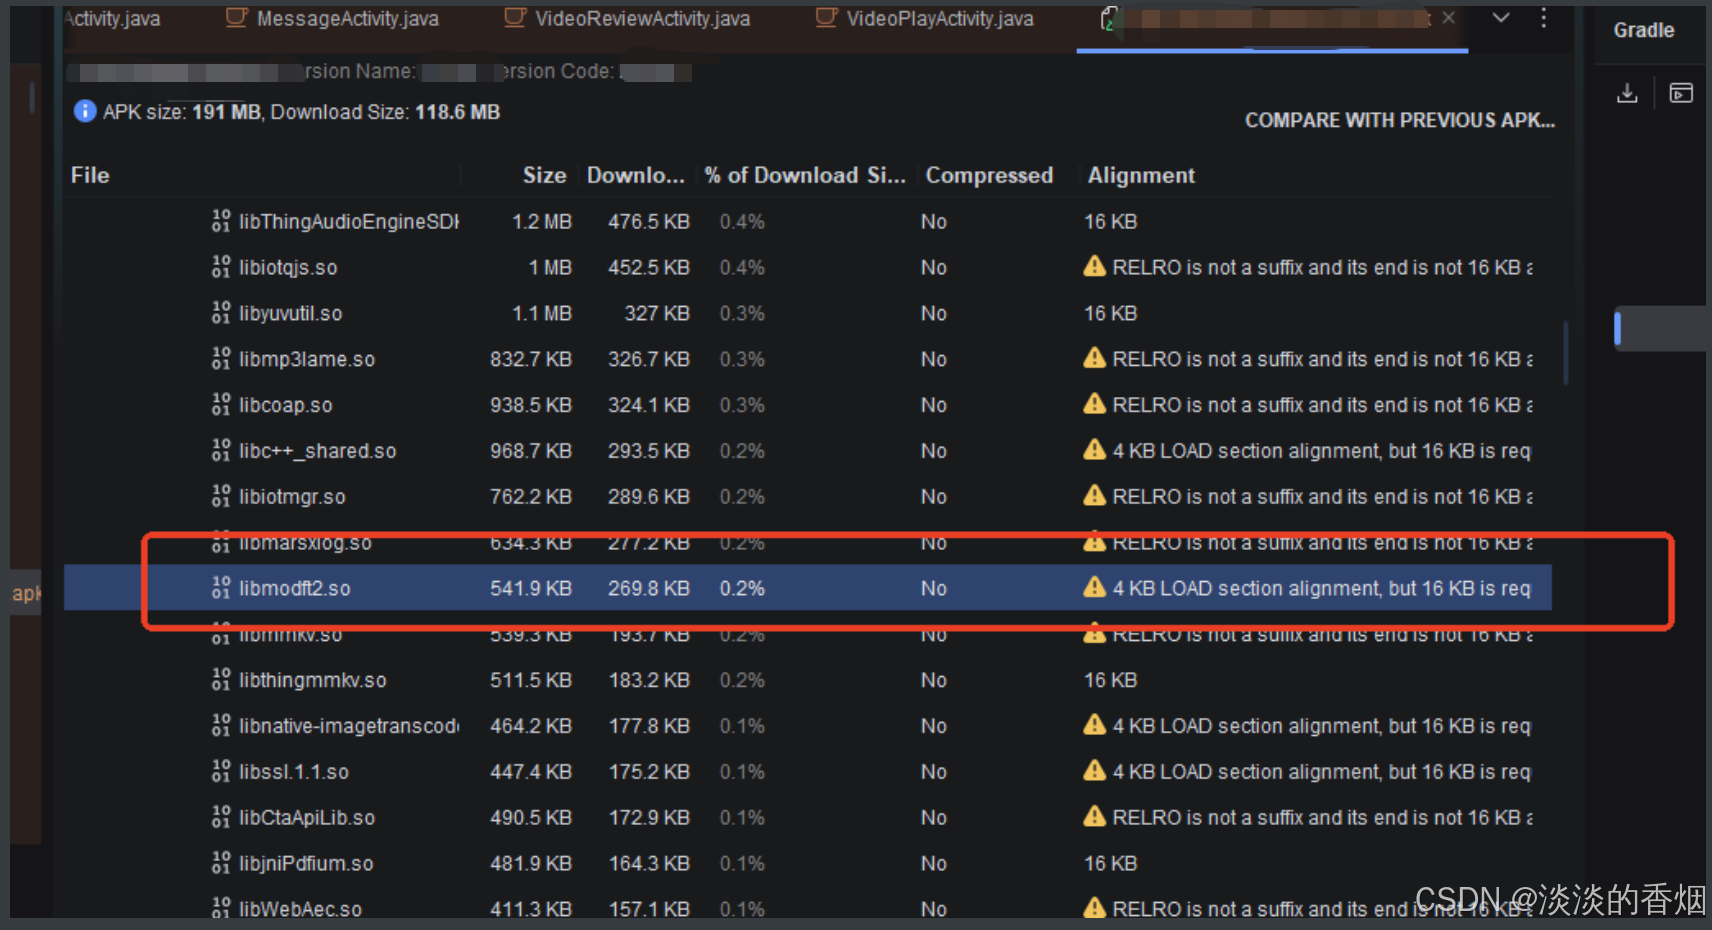Select the libiotqjs.so file name
Image resolution: width=1712 pixels, height=930 pixels.
pos(288,268)
